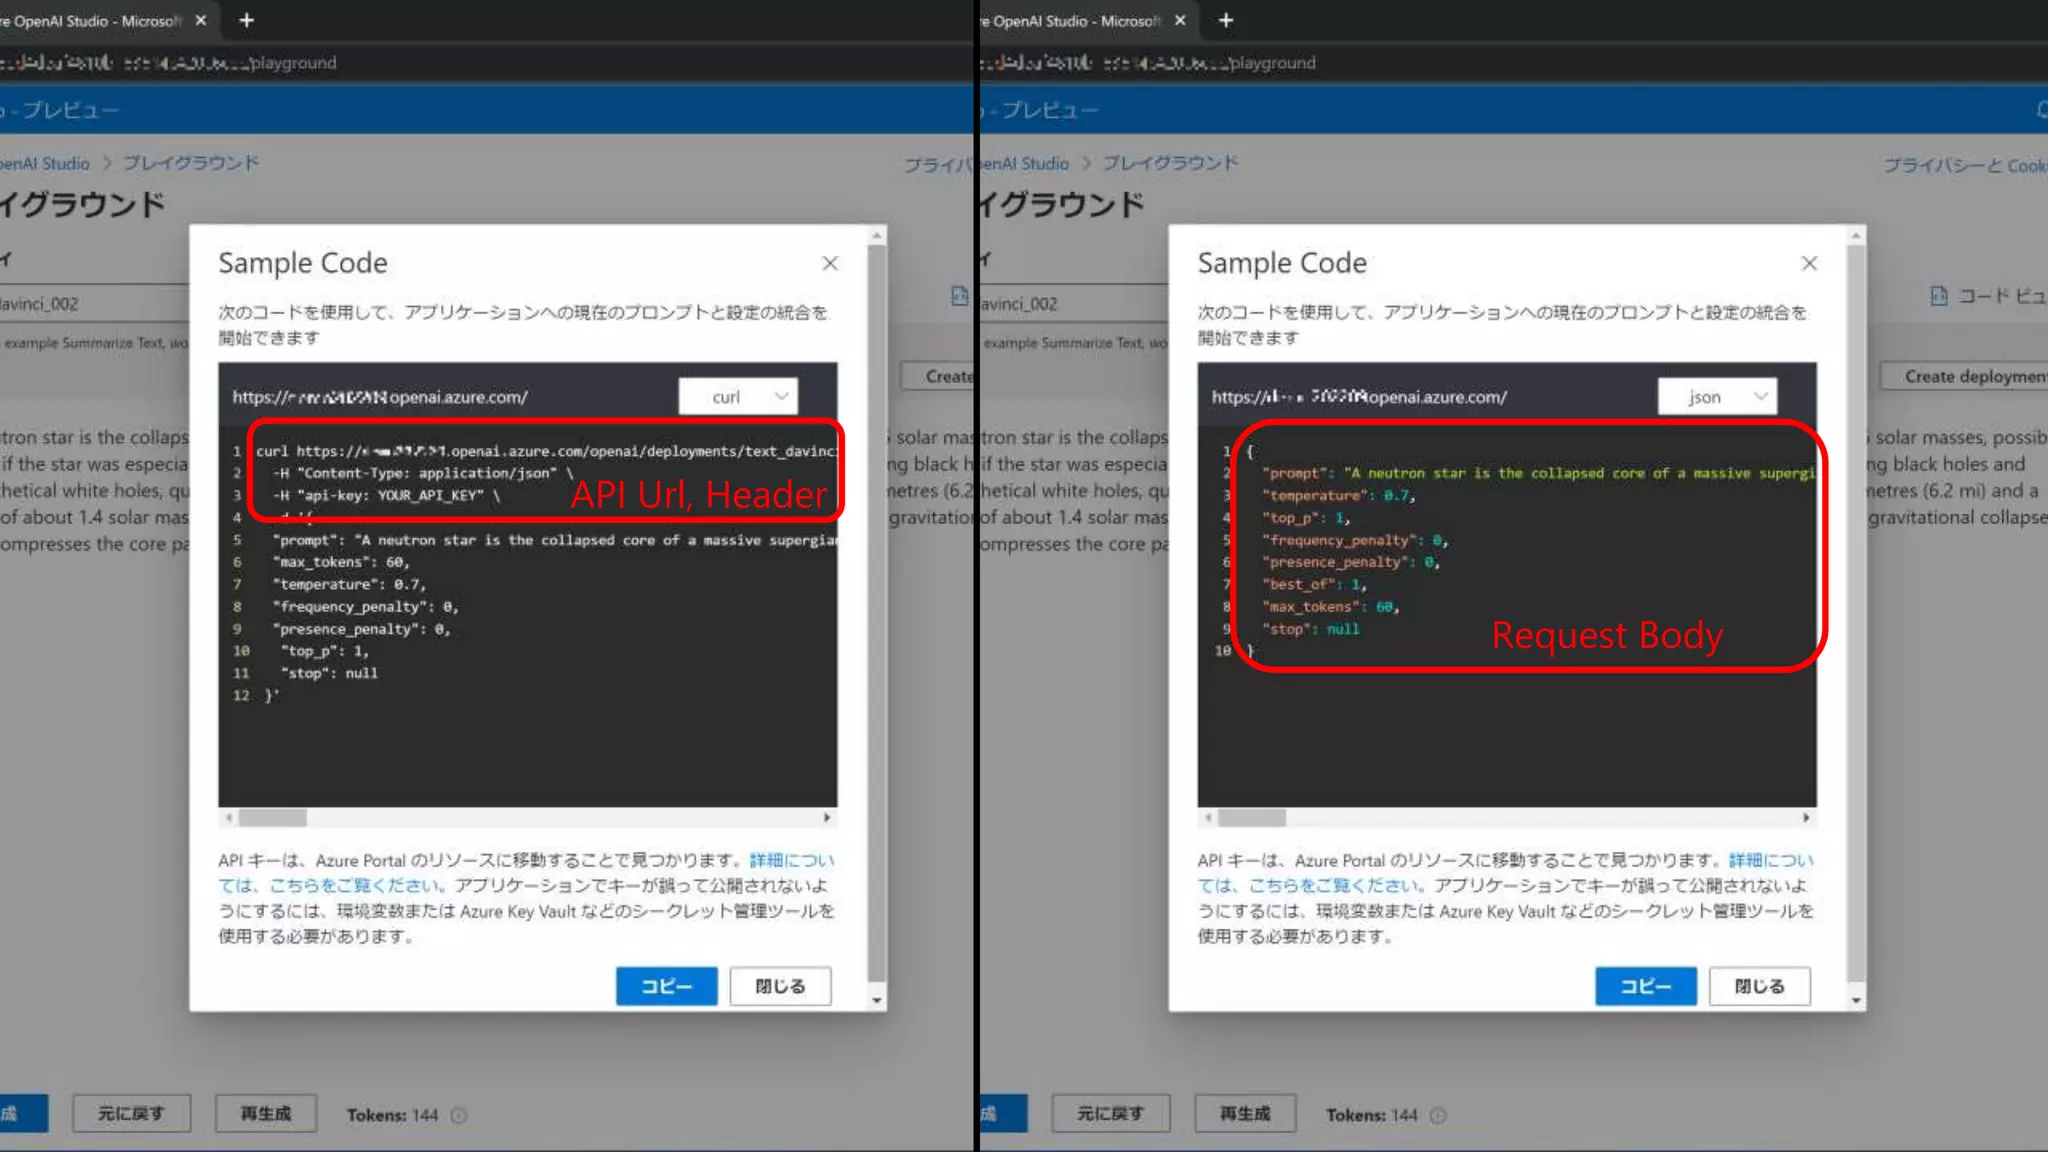Viewport: 2048px width, 1152px height.
Task: Open the 詳細について link in left dialog
Action: 791,860
